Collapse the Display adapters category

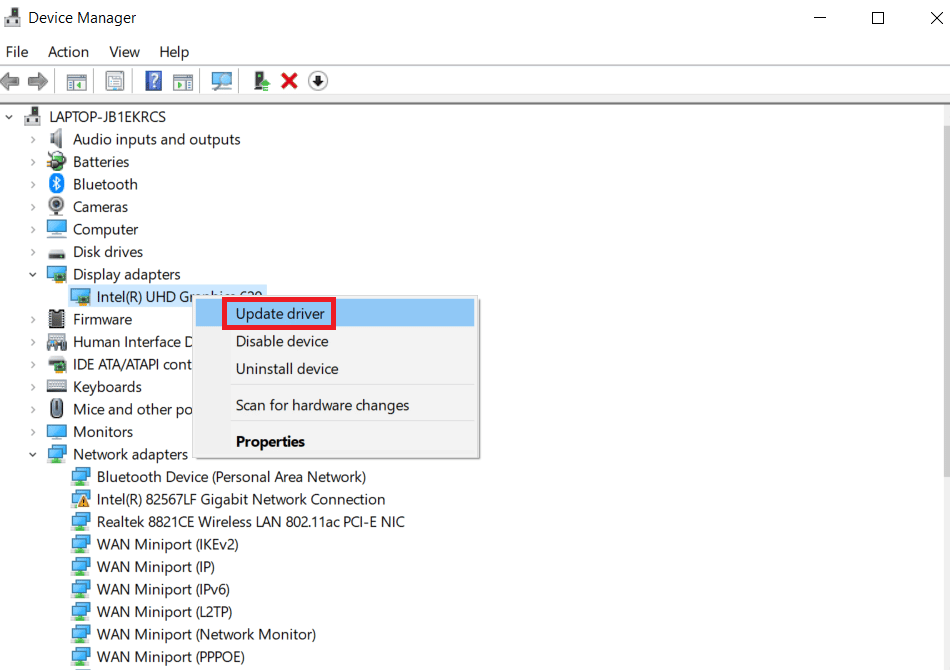click(x=31, y=274)
